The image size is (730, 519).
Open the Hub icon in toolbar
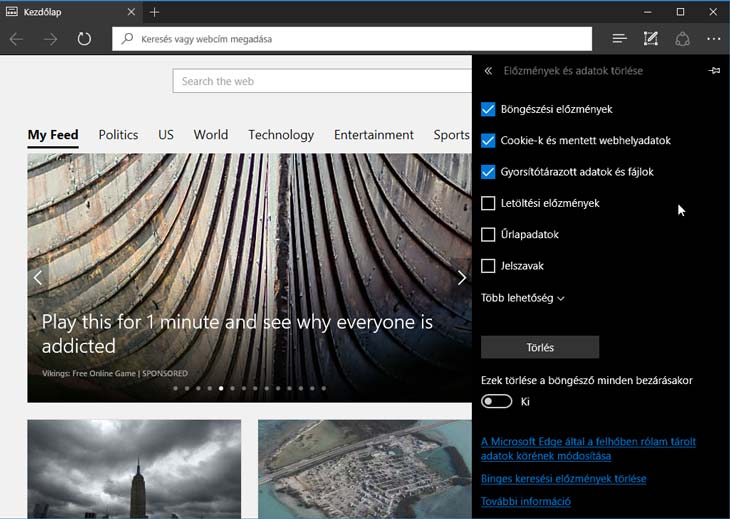point(619,39)
